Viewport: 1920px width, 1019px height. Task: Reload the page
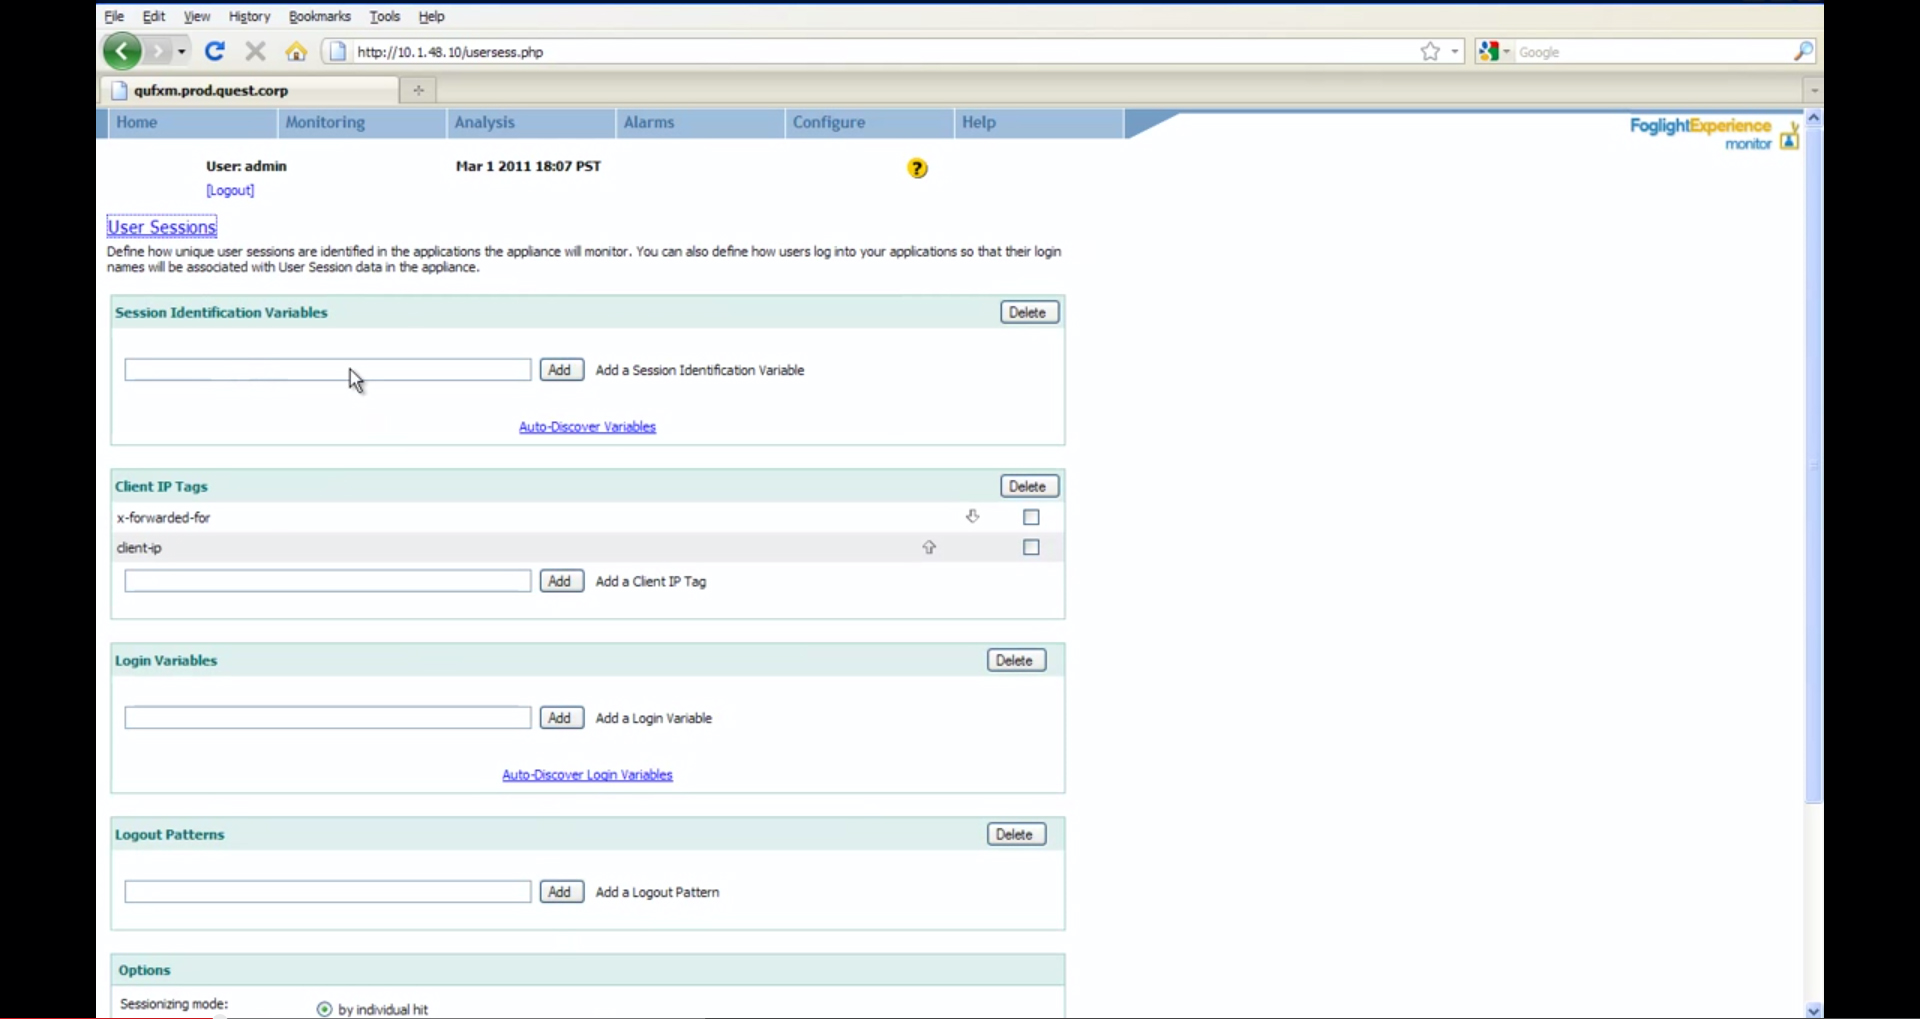click(x=214, y=51)
